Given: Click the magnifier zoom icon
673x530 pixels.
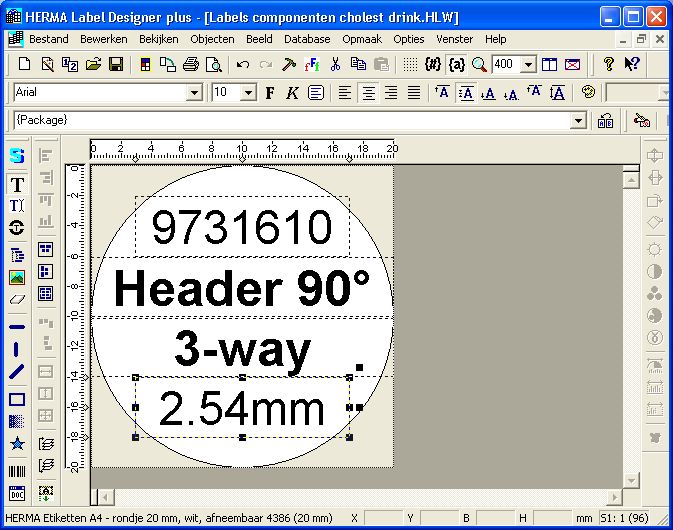Looking at the screenshot, I should (479, 65).
